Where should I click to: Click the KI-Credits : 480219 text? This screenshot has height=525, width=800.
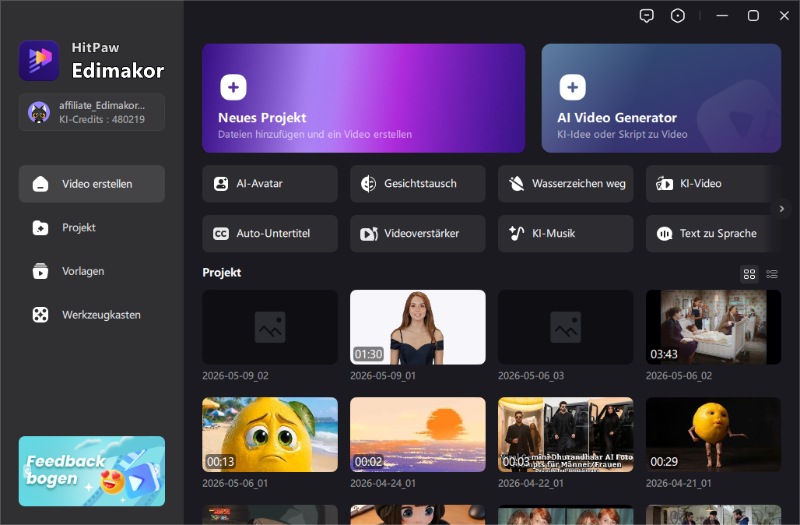click(102, 119)
